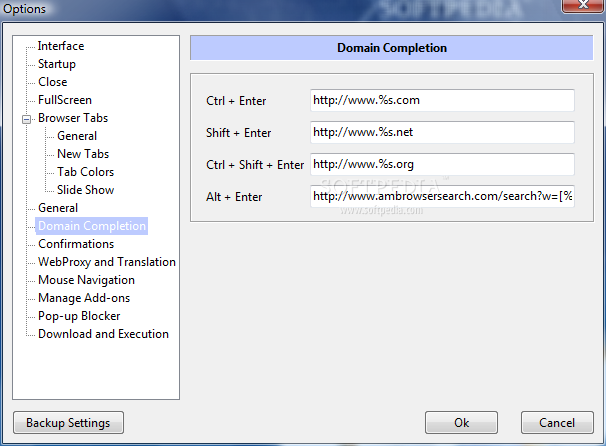606x446 pixels.
Task: Select Domain Completion in tree
Action: pyautogui.click(x=92, y=226)
